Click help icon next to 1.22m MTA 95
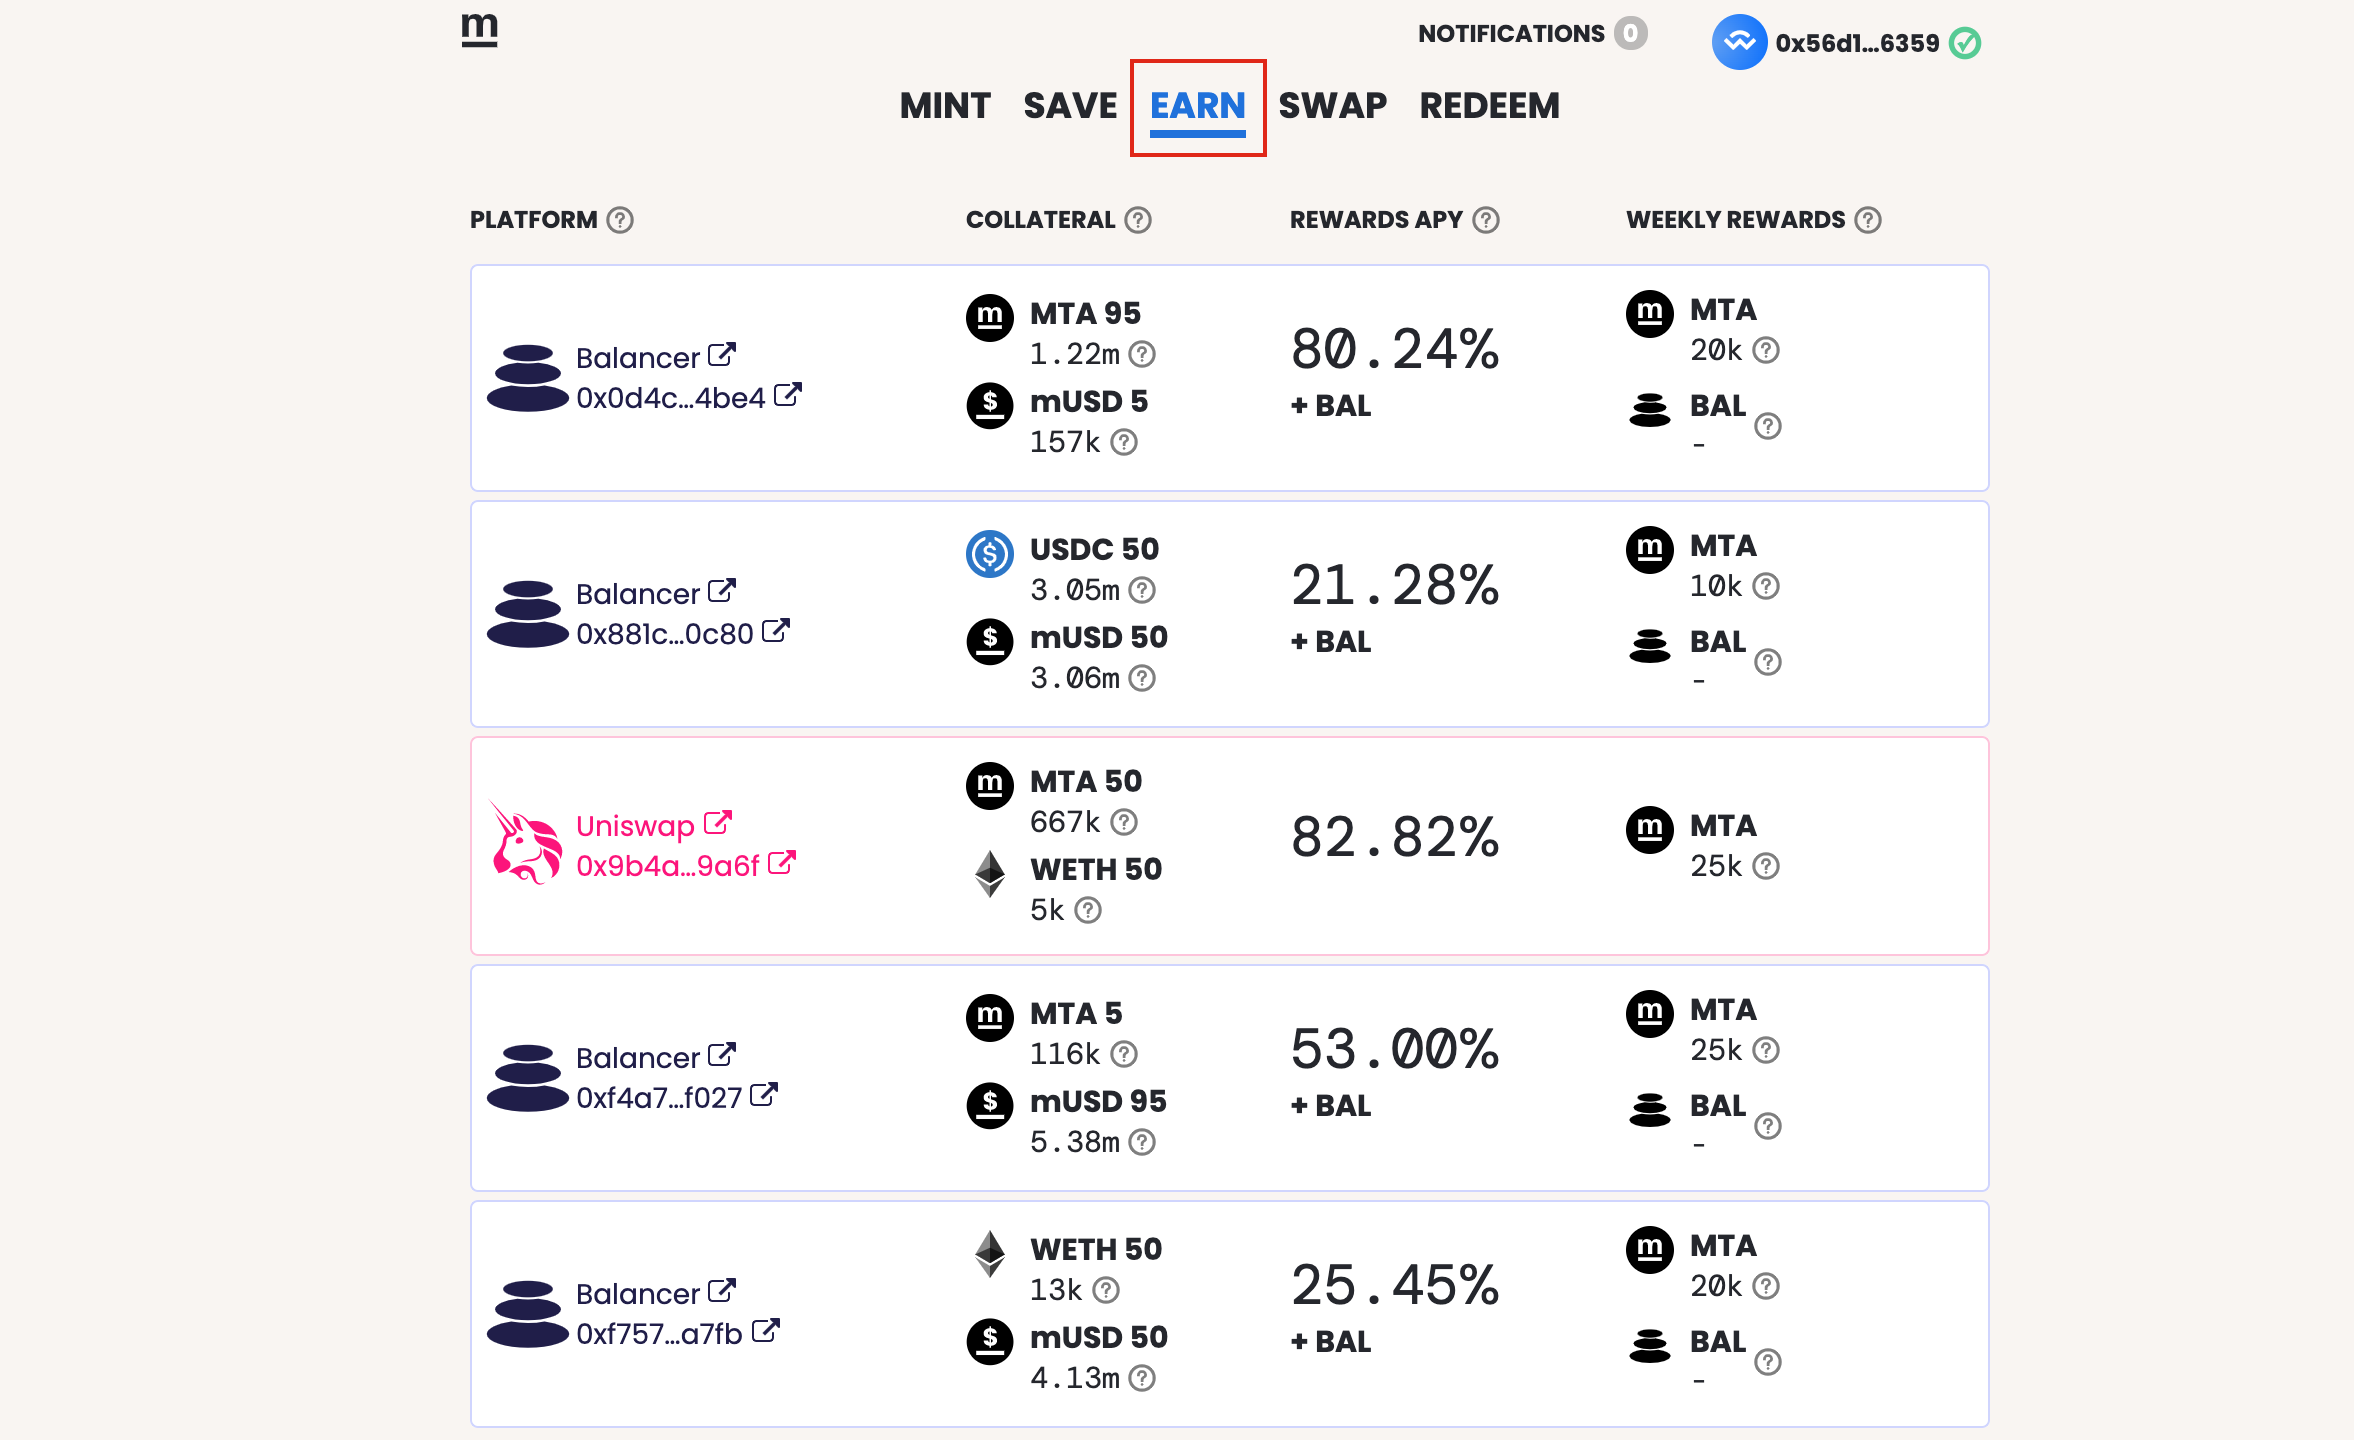 (1142, 354)
